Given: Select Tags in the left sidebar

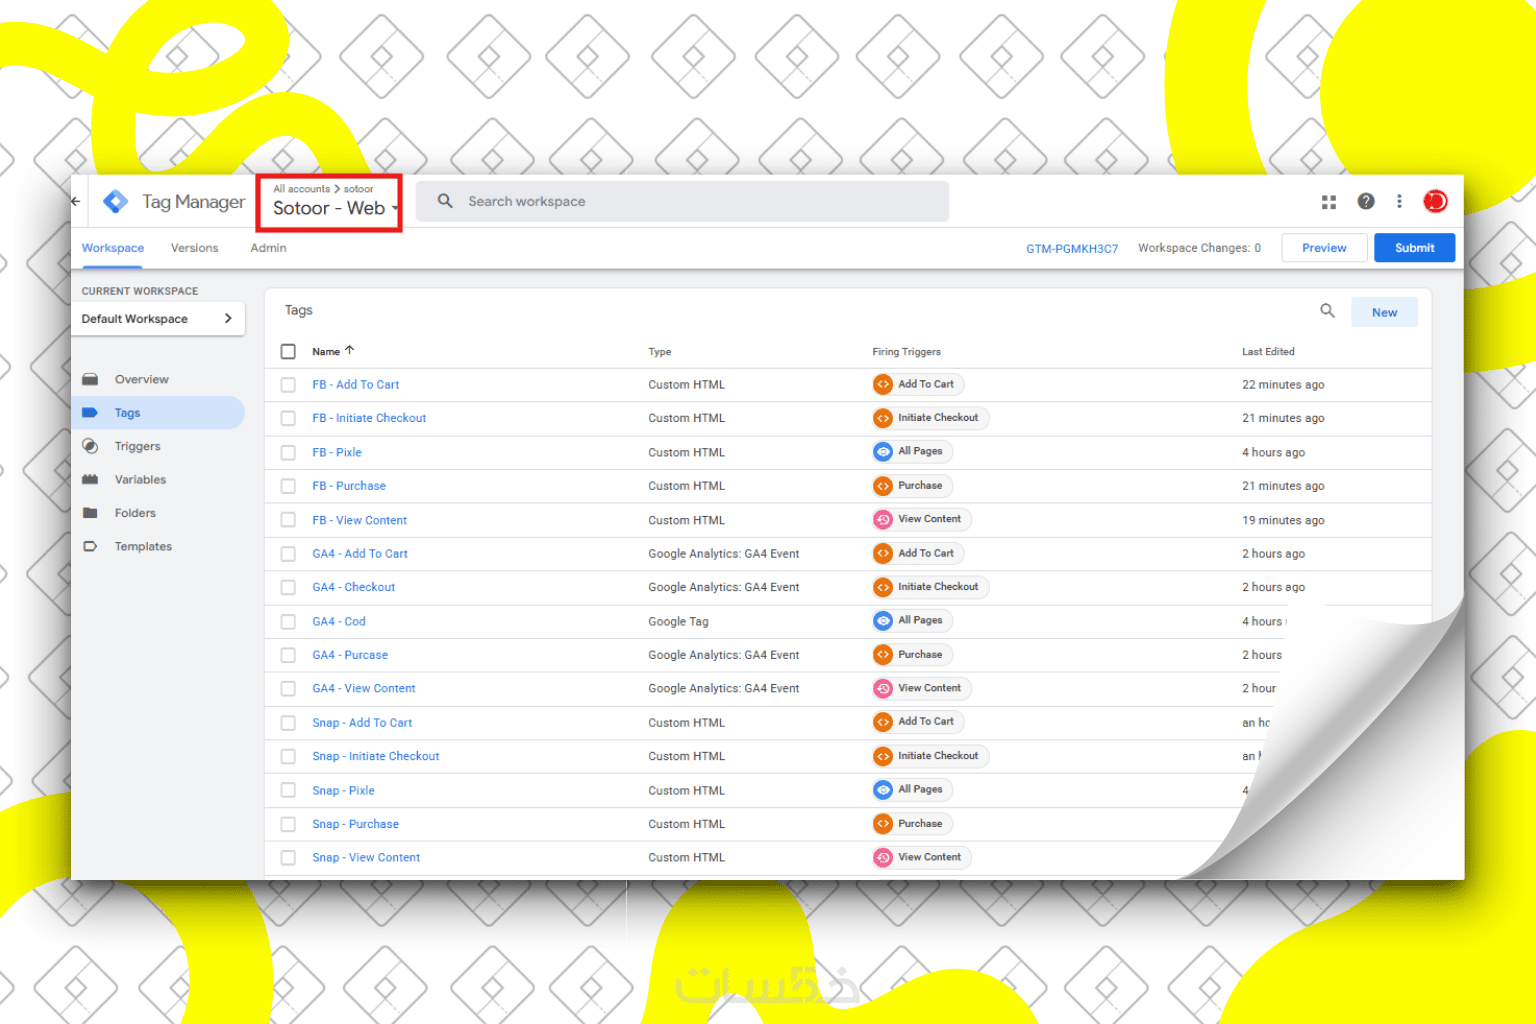Looking at the screenshot, I should (x=158, y=413).
